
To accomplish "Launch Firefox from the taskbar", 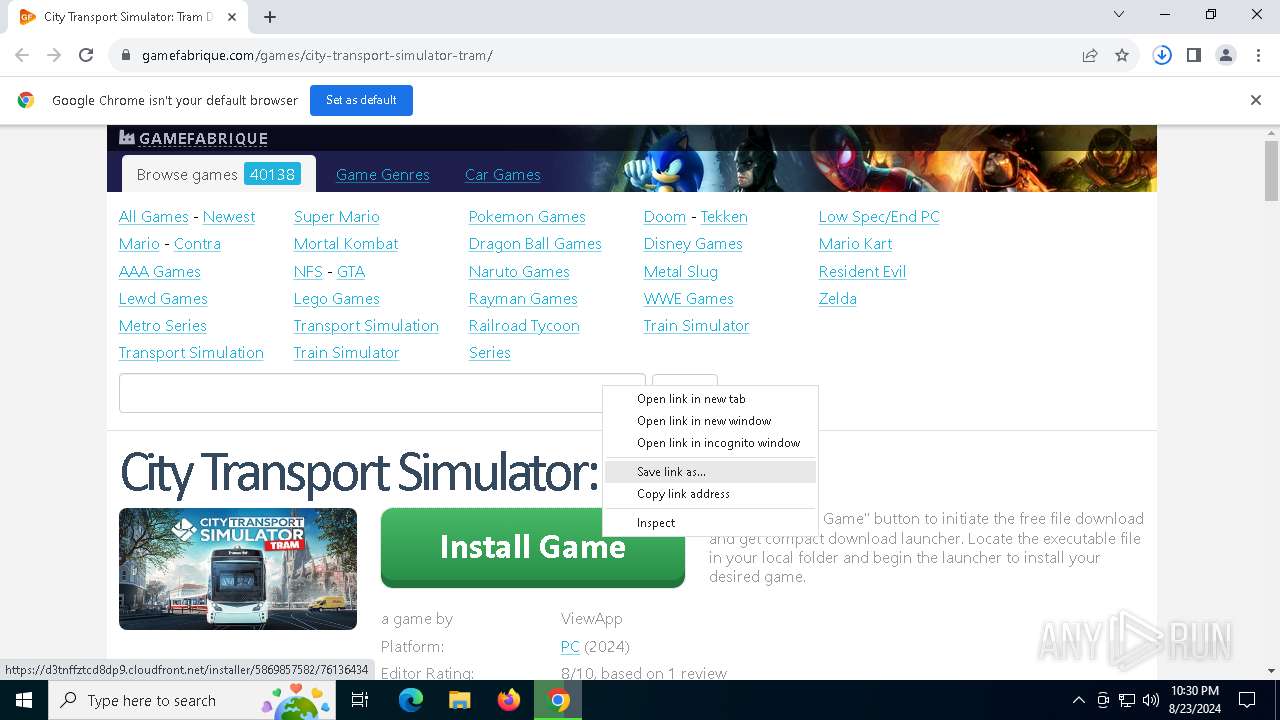I will (x=509, y=700).
